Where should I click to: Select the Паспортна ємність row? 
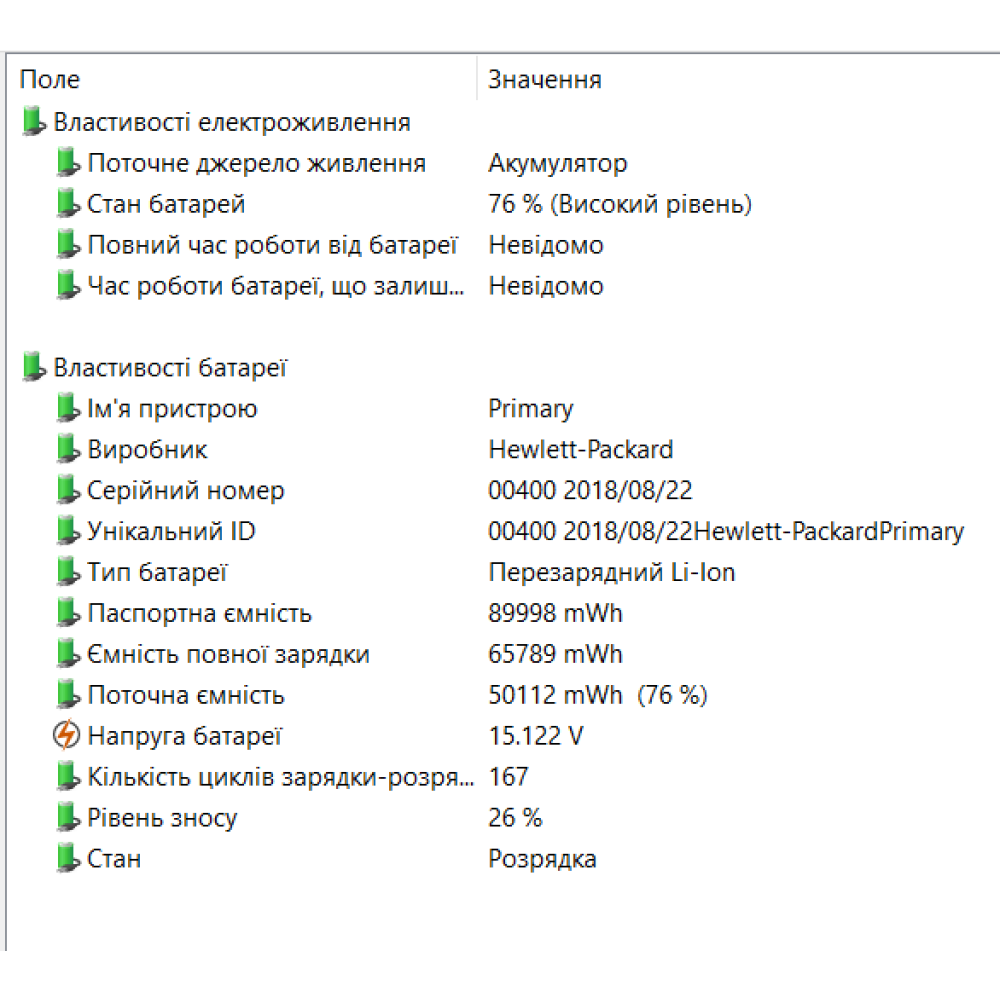(x=199, y=614)
